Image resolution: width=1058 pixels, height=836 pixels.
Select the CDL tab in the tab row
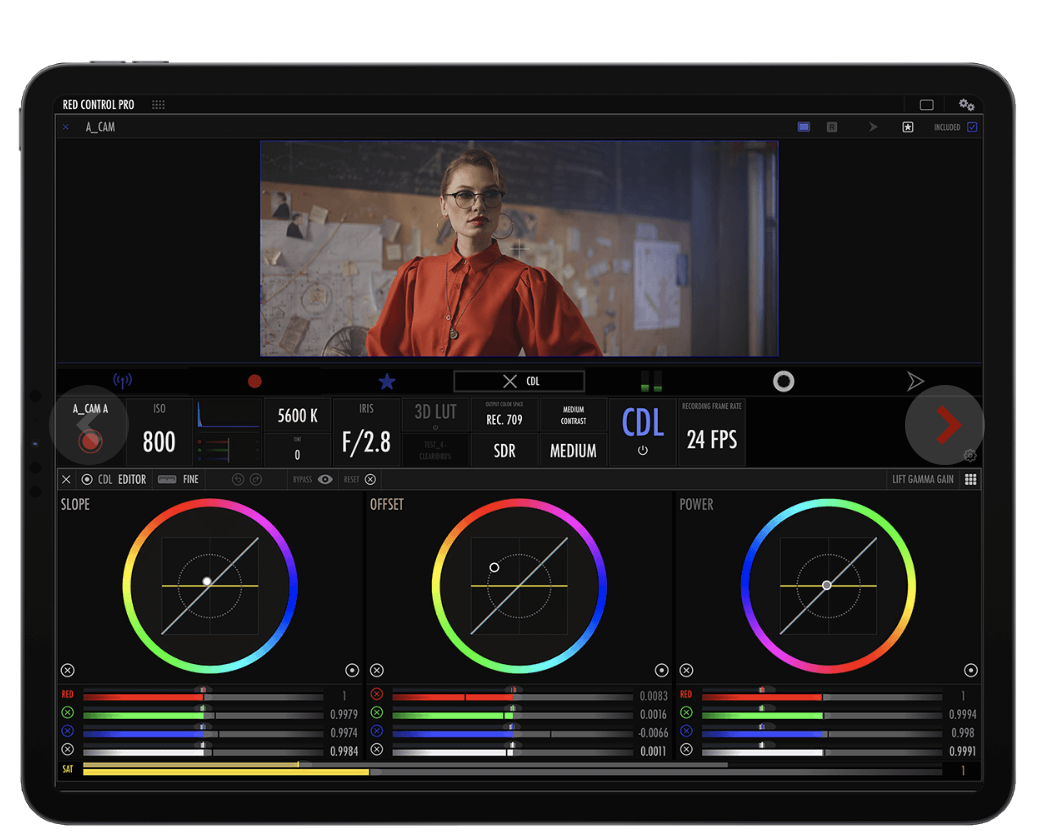[x=519, y=381]
